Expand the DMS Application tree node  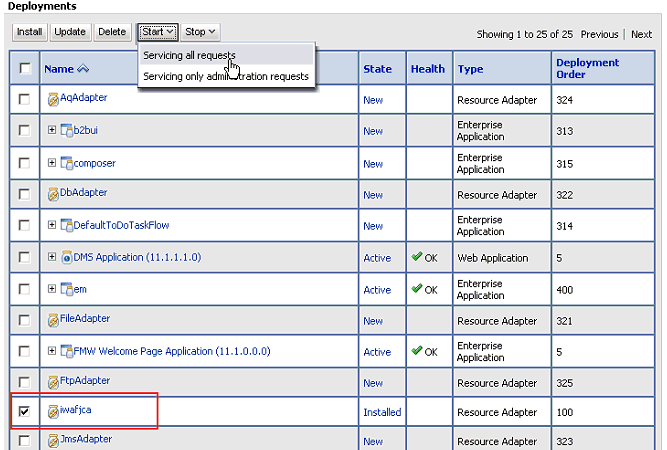click(x=51, y=256)
